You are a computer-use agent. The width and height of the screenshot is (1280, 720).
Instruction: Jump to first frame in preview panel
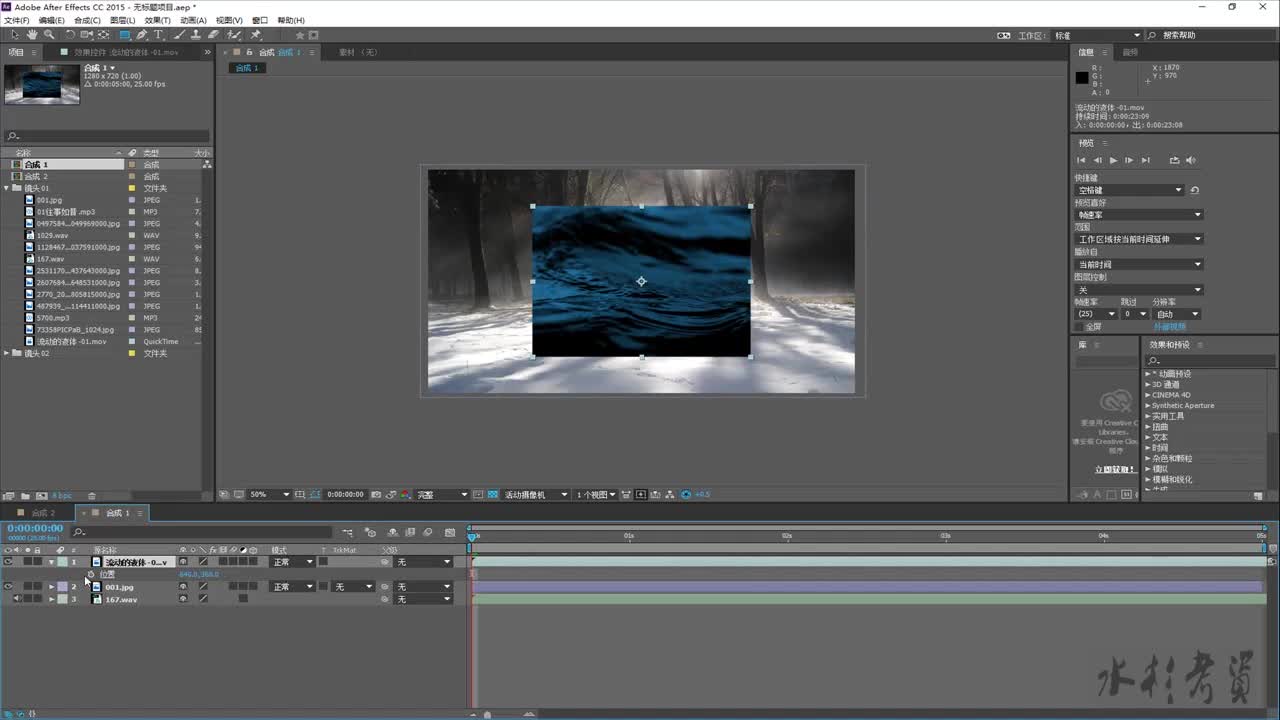pyautogui.click(x=1081, y=160)
